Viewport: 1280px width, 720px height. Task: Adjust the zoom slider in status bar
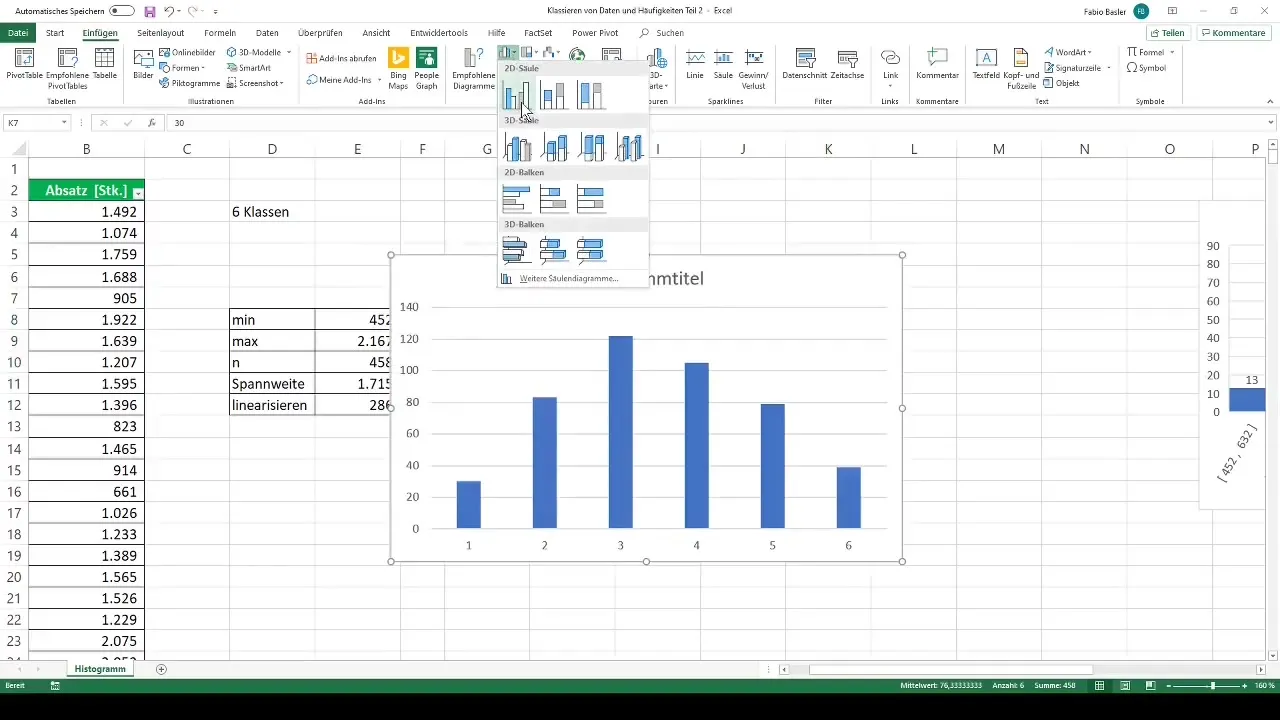[x=1213, y=686]
